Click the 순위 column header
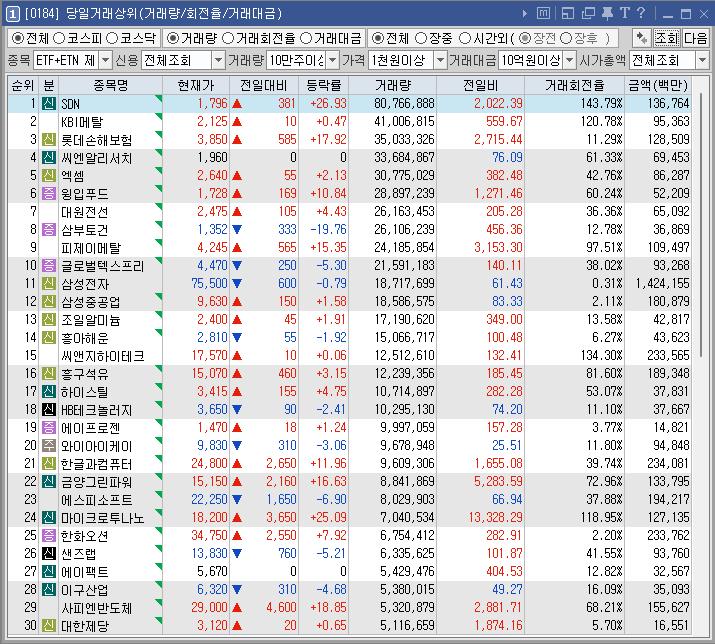The image size is (715, 644). [x=23, y=85]
